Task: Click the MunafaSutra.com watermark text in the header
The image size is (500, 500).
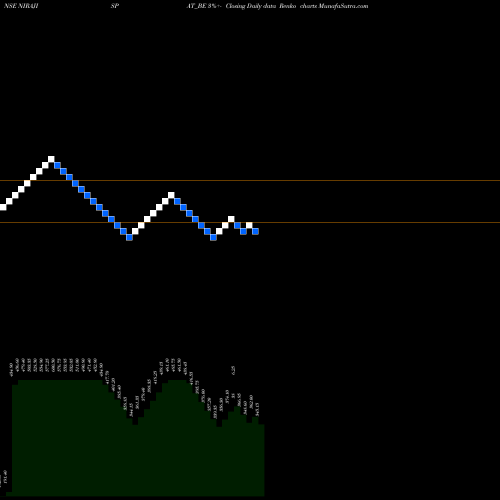Action: pos(343,6)
